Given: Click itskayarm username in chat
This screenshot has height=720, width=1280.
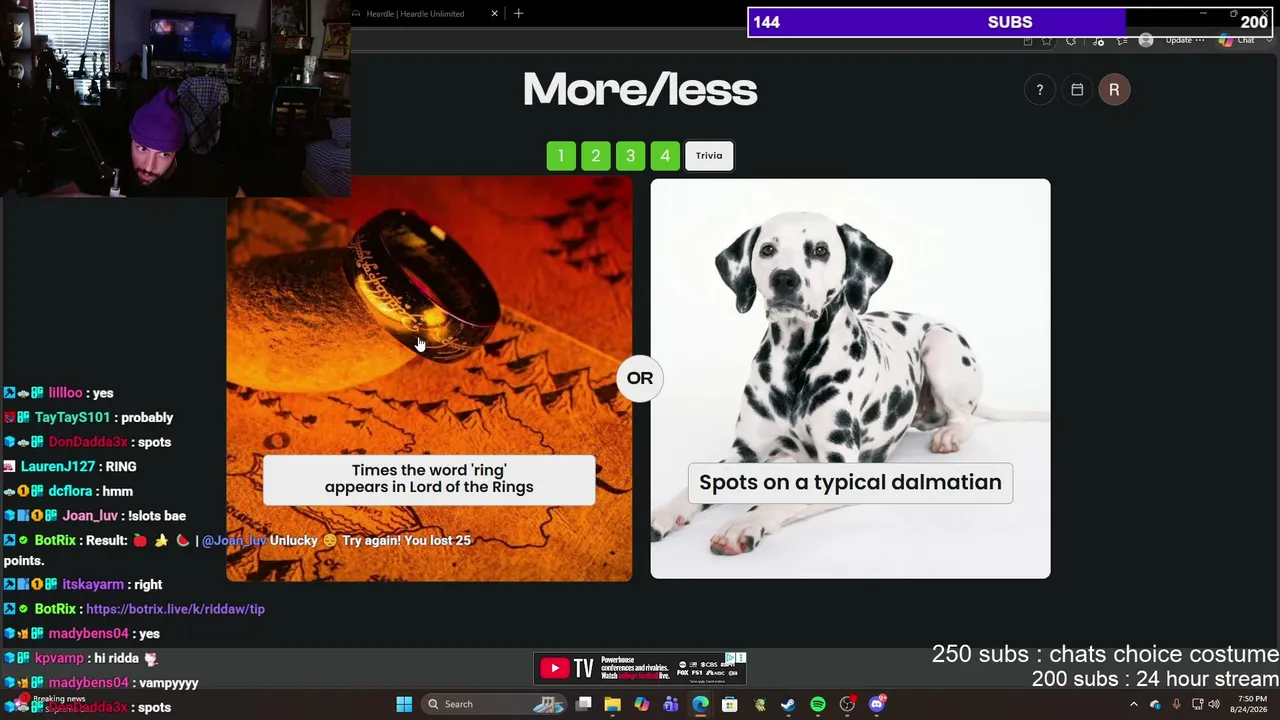Looking at the screenshot, I should click(93, 585).
